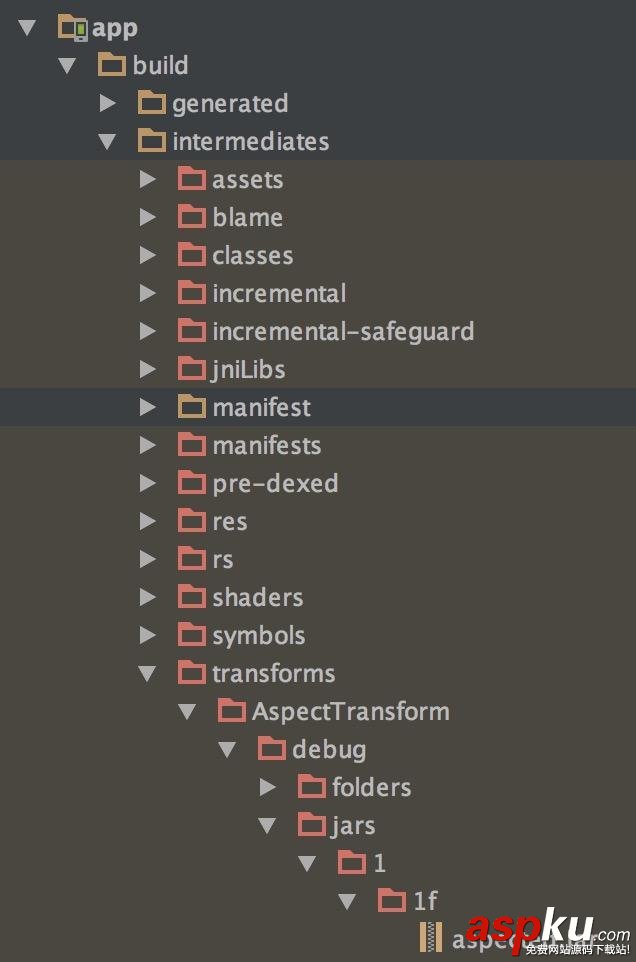Expand the folders node under debug
Viewport: 636px width, 962px height.
(x=267, y=787)
